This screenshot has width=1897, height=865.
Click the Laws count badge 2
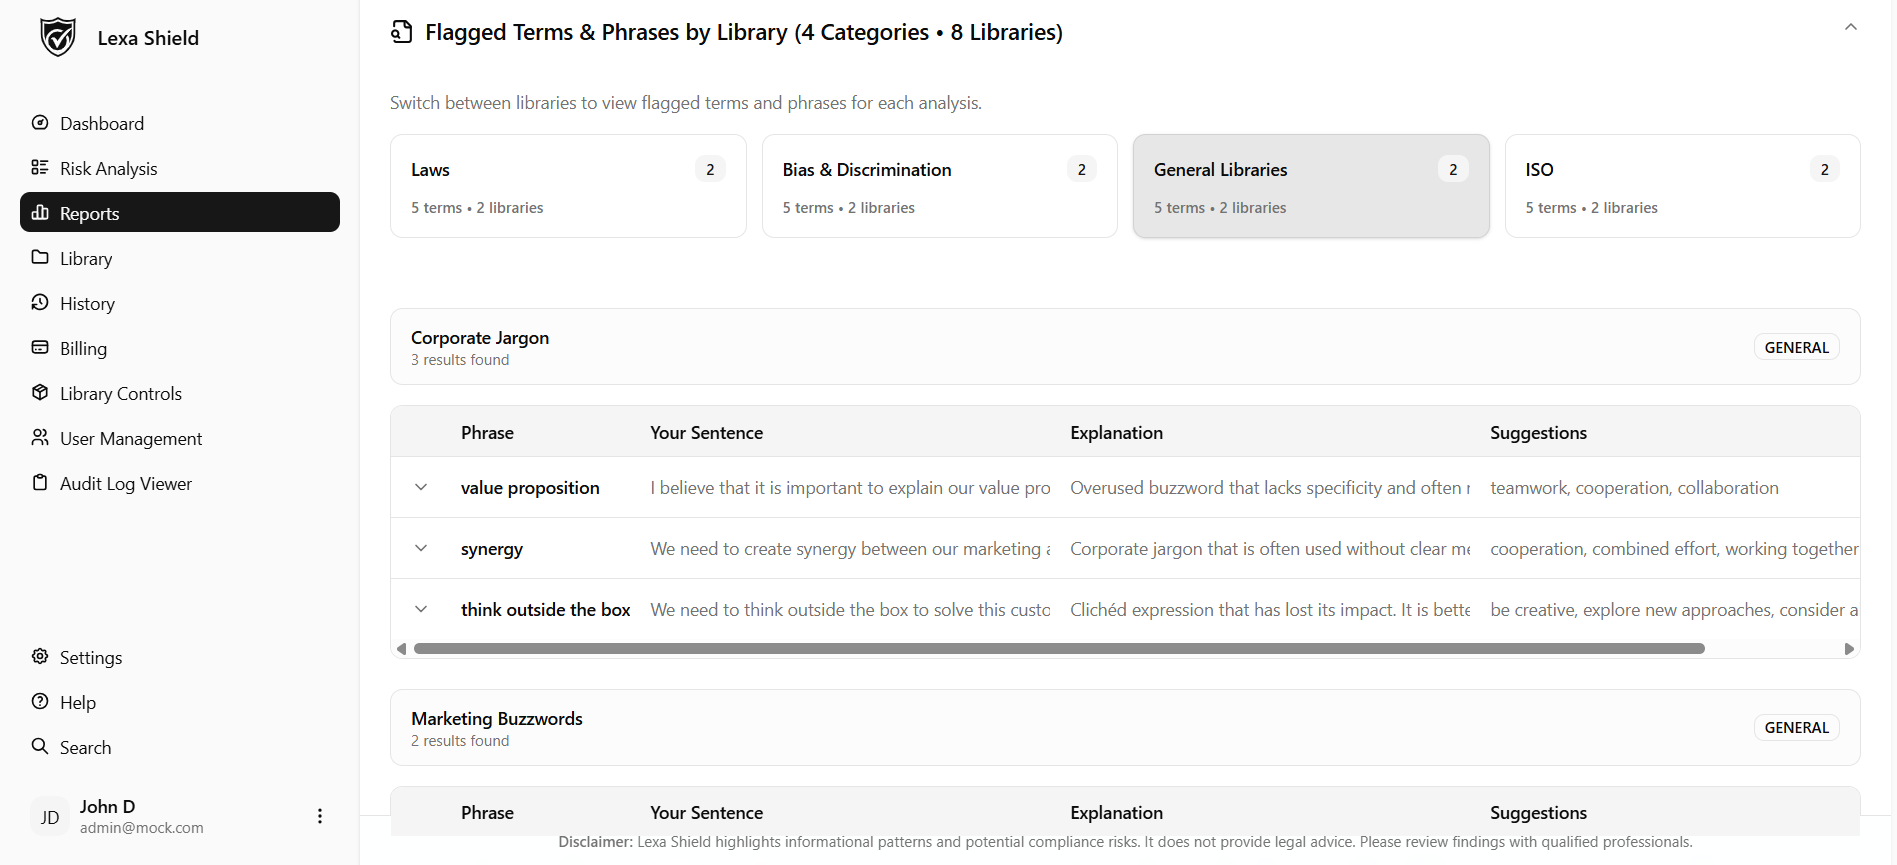(710, 169)
